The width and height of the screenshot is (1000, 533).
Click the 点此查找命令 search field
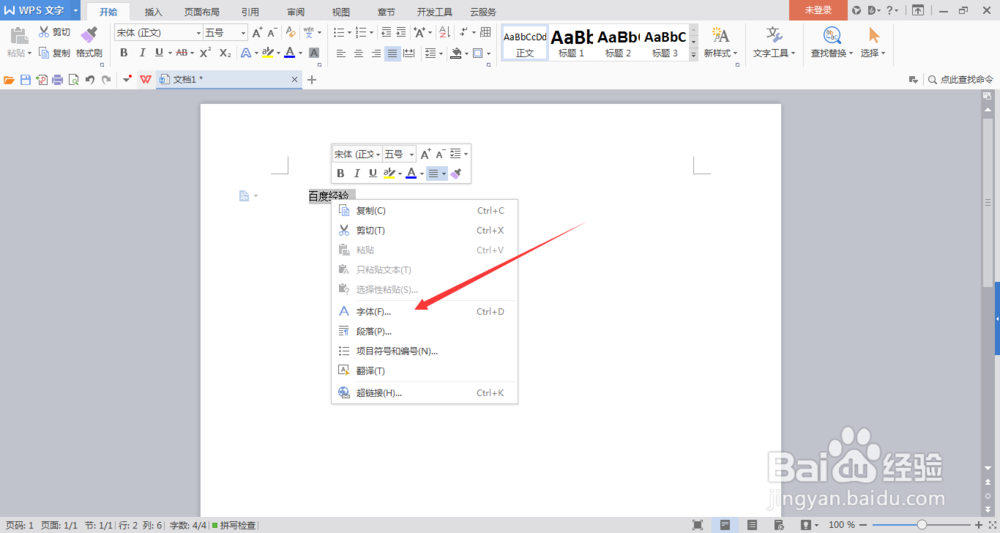pos(960,80)
